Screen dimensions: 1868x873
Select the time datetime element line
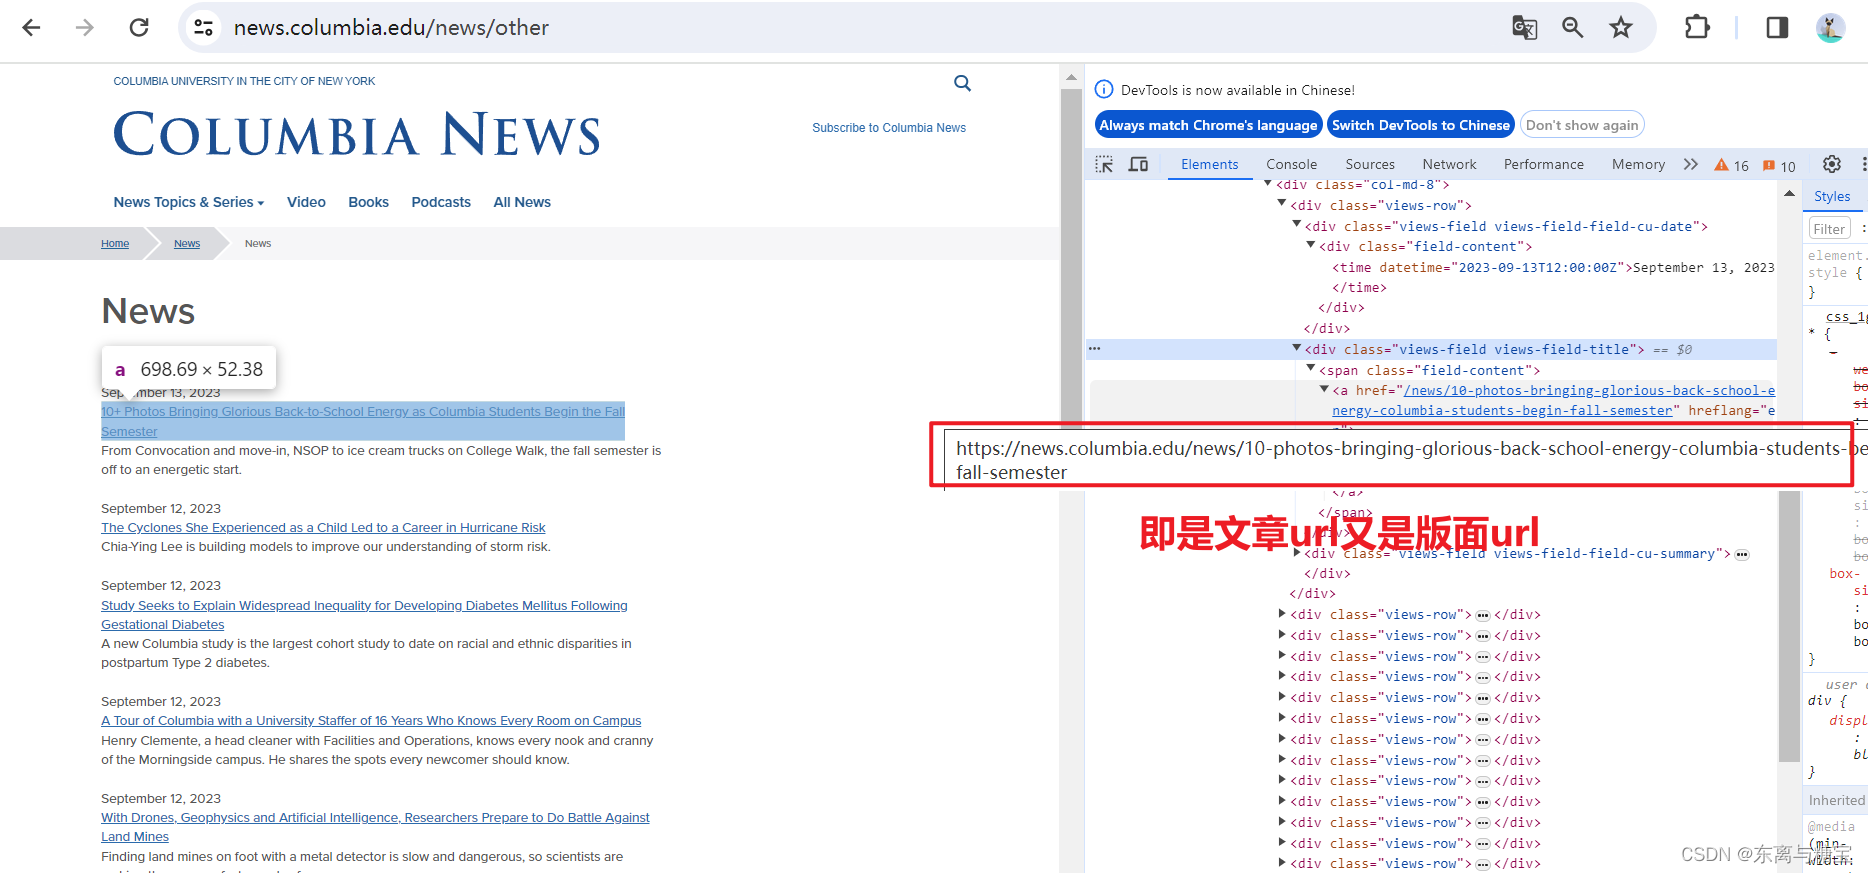coord(1553,267)
